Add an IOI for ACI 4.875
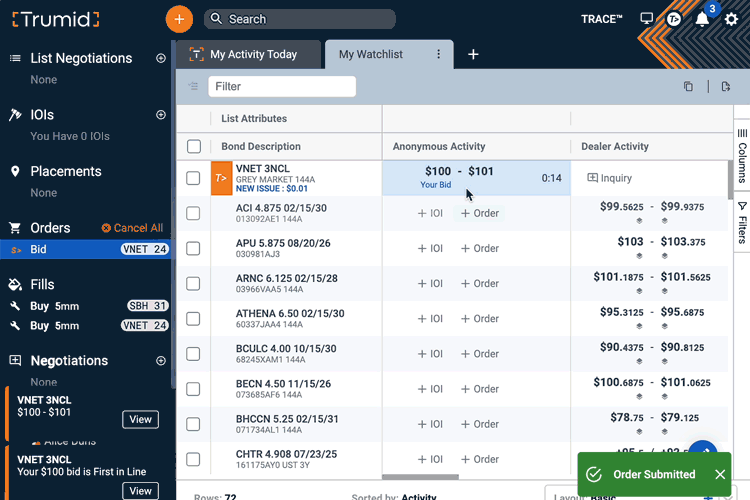This screenshot has width=750, height=500. 430,213
